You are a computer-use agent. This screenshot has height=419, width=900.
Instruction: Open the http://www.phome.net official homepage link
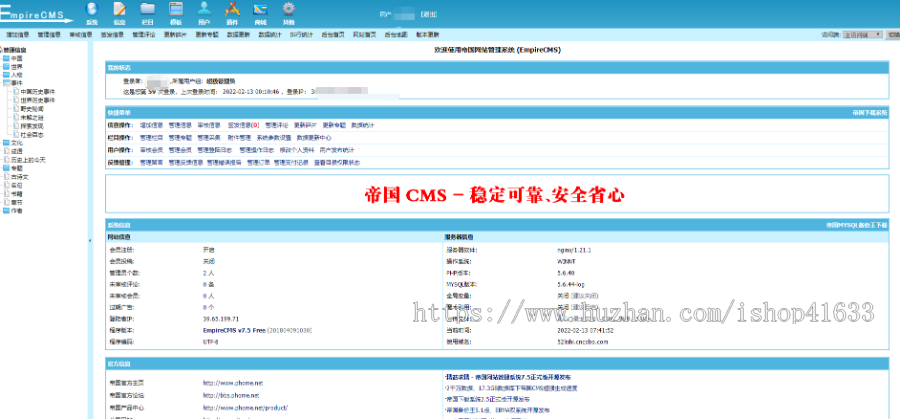point(232,383)
